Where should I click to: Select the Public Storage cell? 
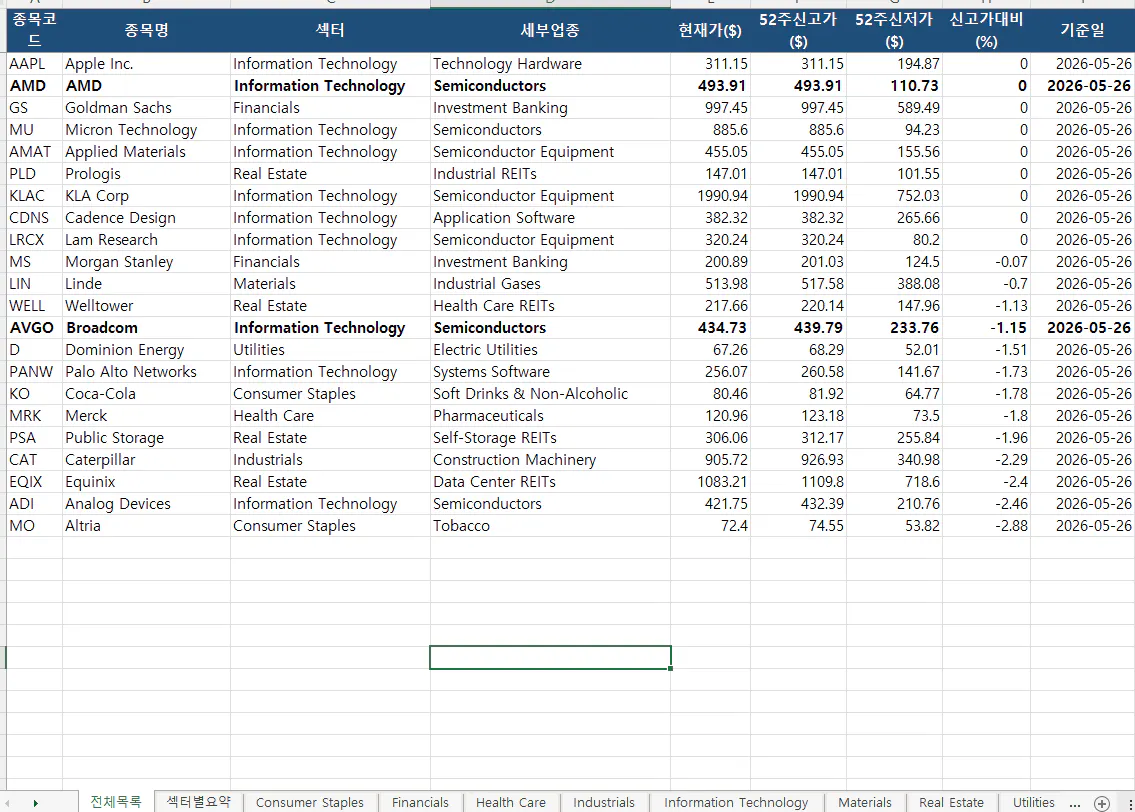pos(146,438)
